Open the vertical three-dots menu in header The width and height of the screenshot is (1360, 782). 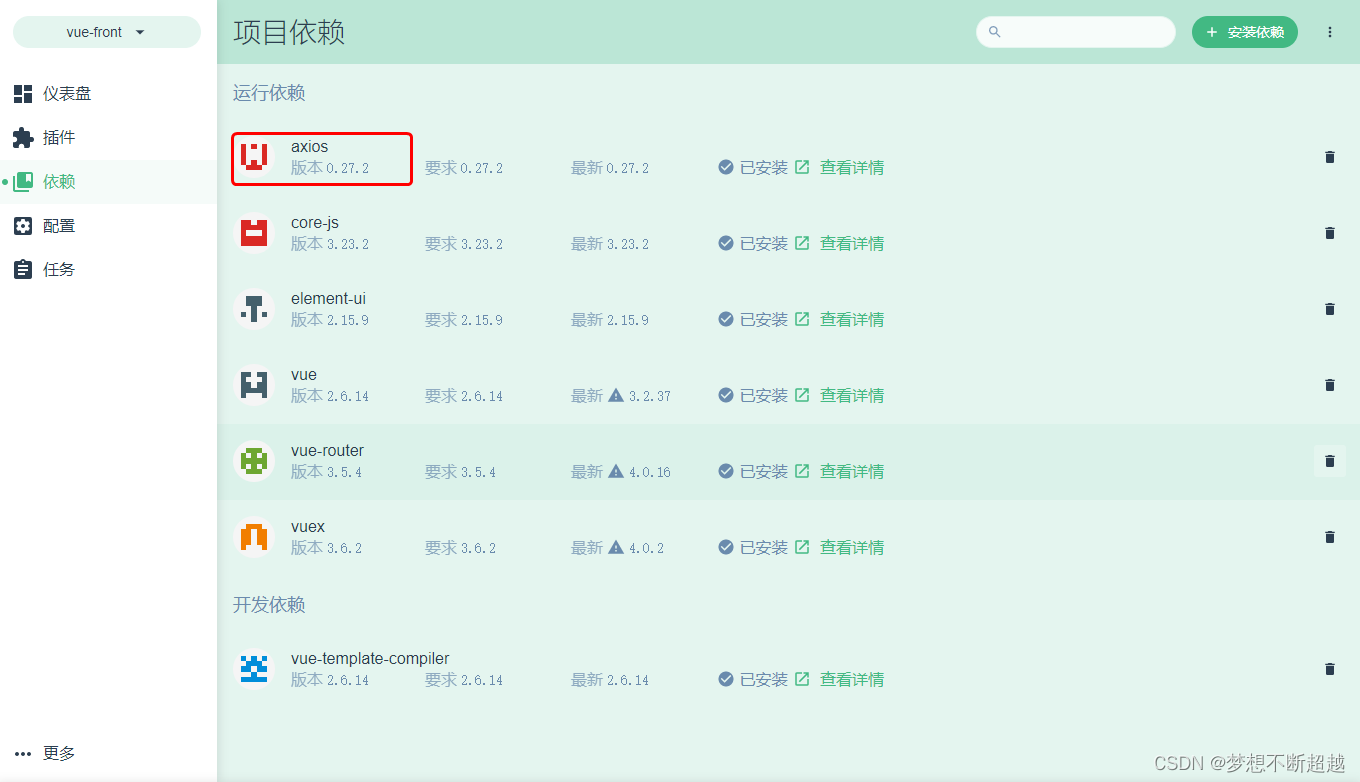[1330, 32]
